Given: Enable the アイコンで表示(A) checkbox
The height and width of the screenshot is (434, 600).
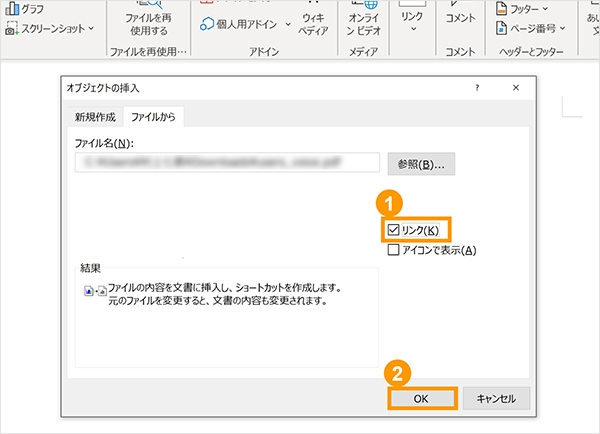Looking at the screenshot, I should (393, 250).
